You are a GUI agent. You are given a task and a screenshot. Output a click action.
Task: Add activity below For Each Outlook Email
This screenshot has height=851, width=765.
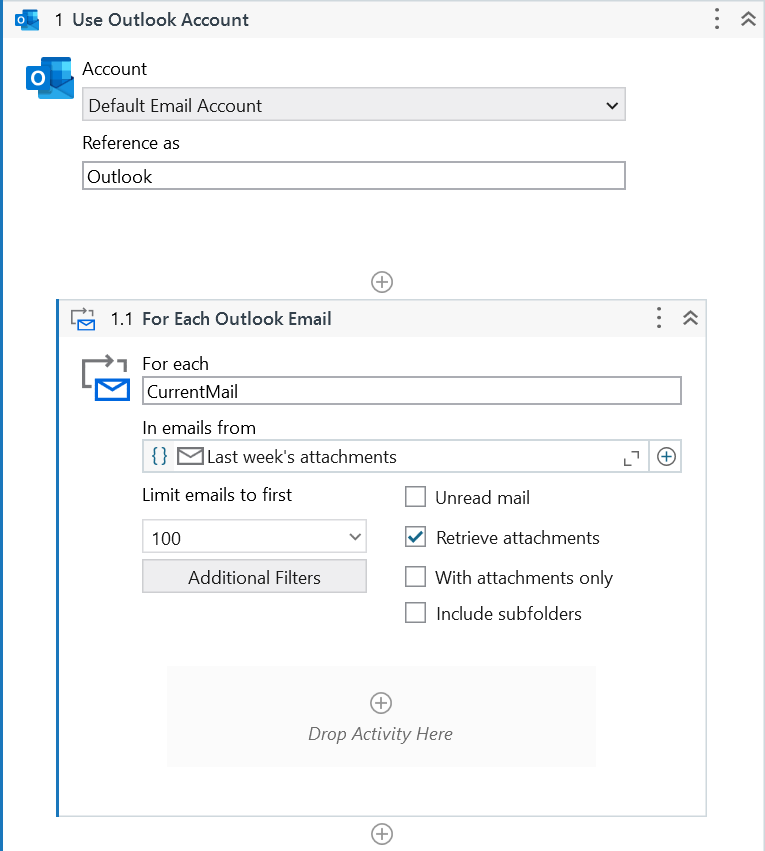click(x=382, y=834)
